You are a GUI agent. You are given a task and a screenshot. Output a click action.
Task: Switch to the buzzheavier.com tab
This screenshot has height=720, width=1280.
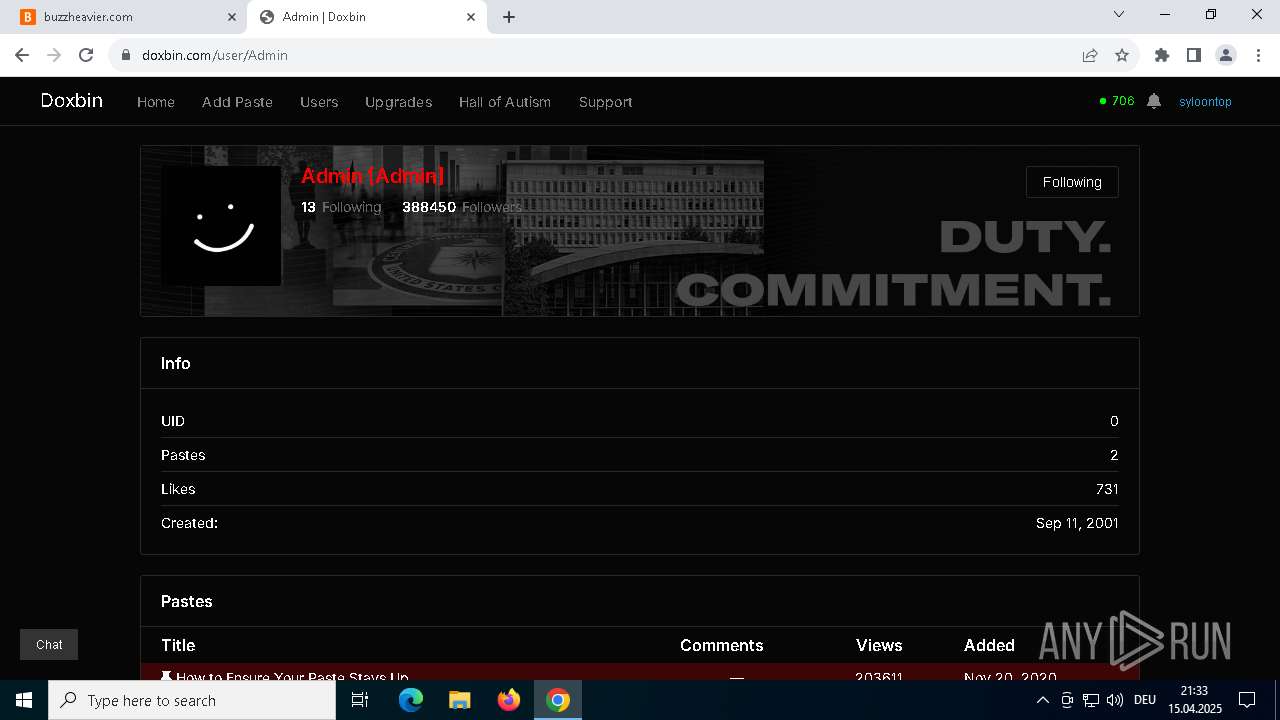pyautogui.click(x=129, y=17)
